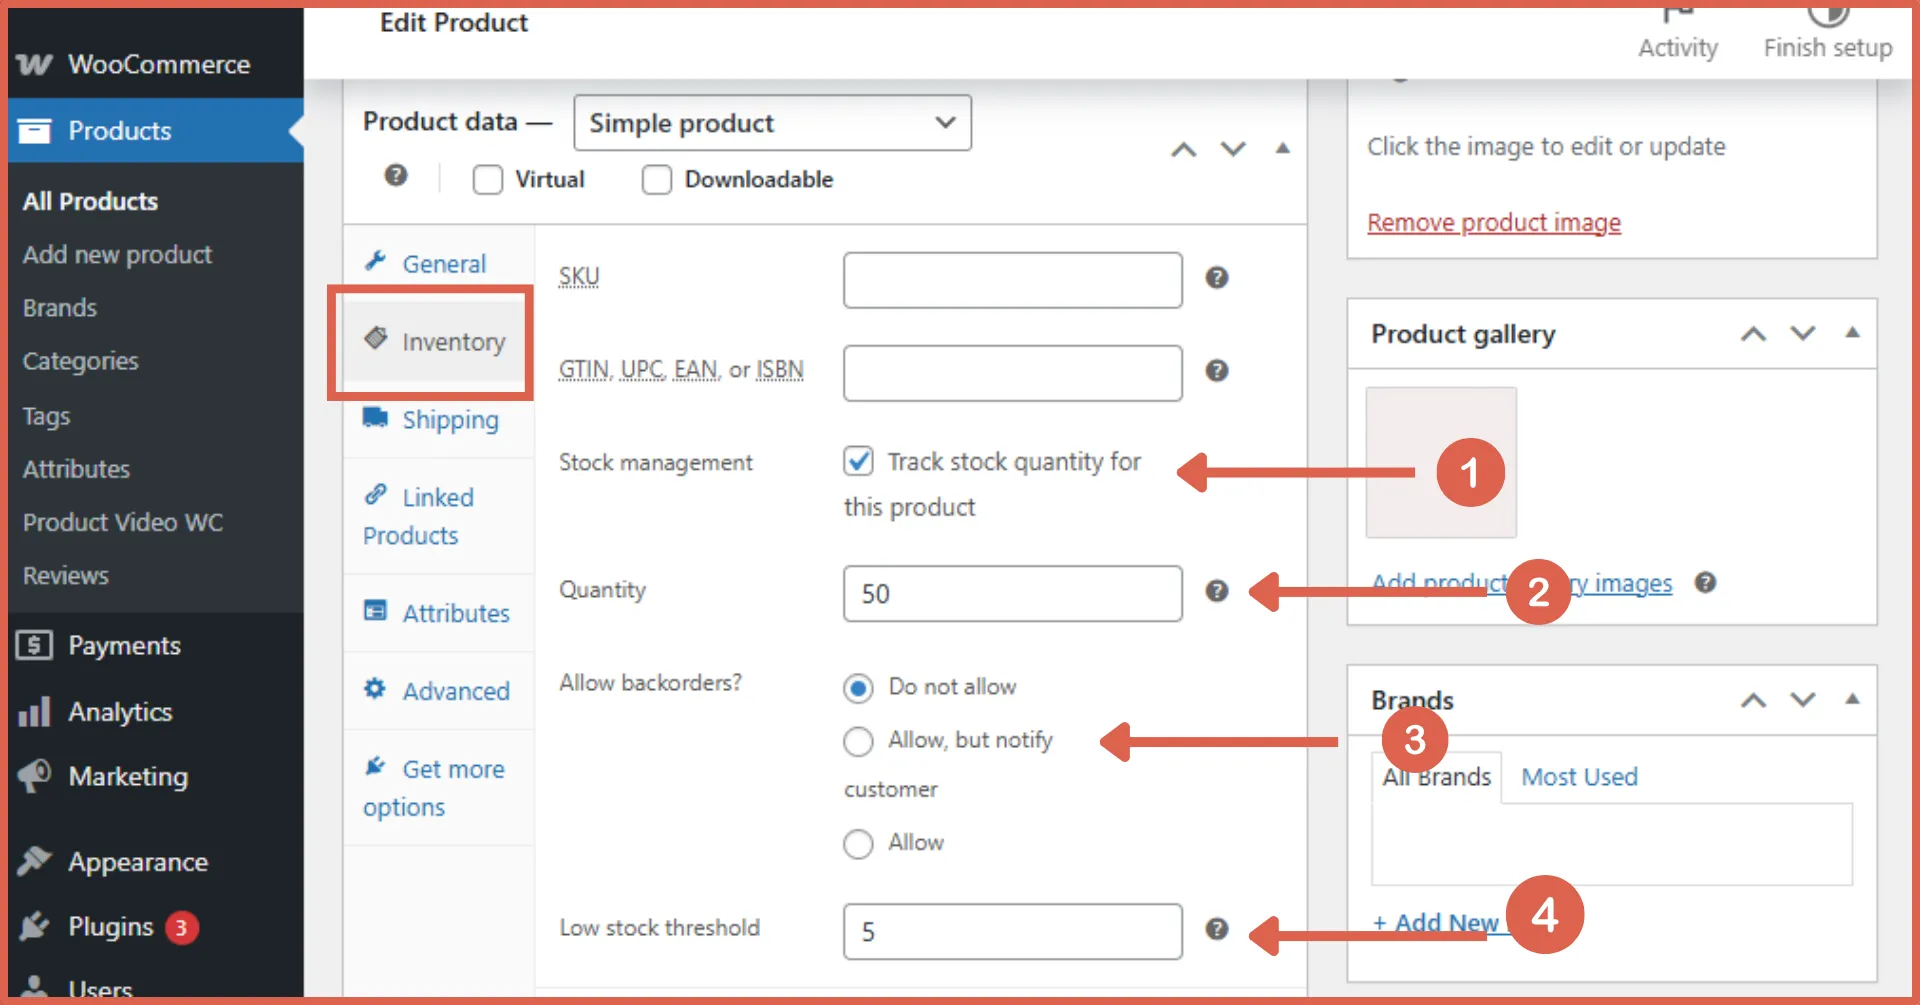
Task: Open Shipping settings via the truck icon
Action: pyautogui.click(x=375, y=419)
